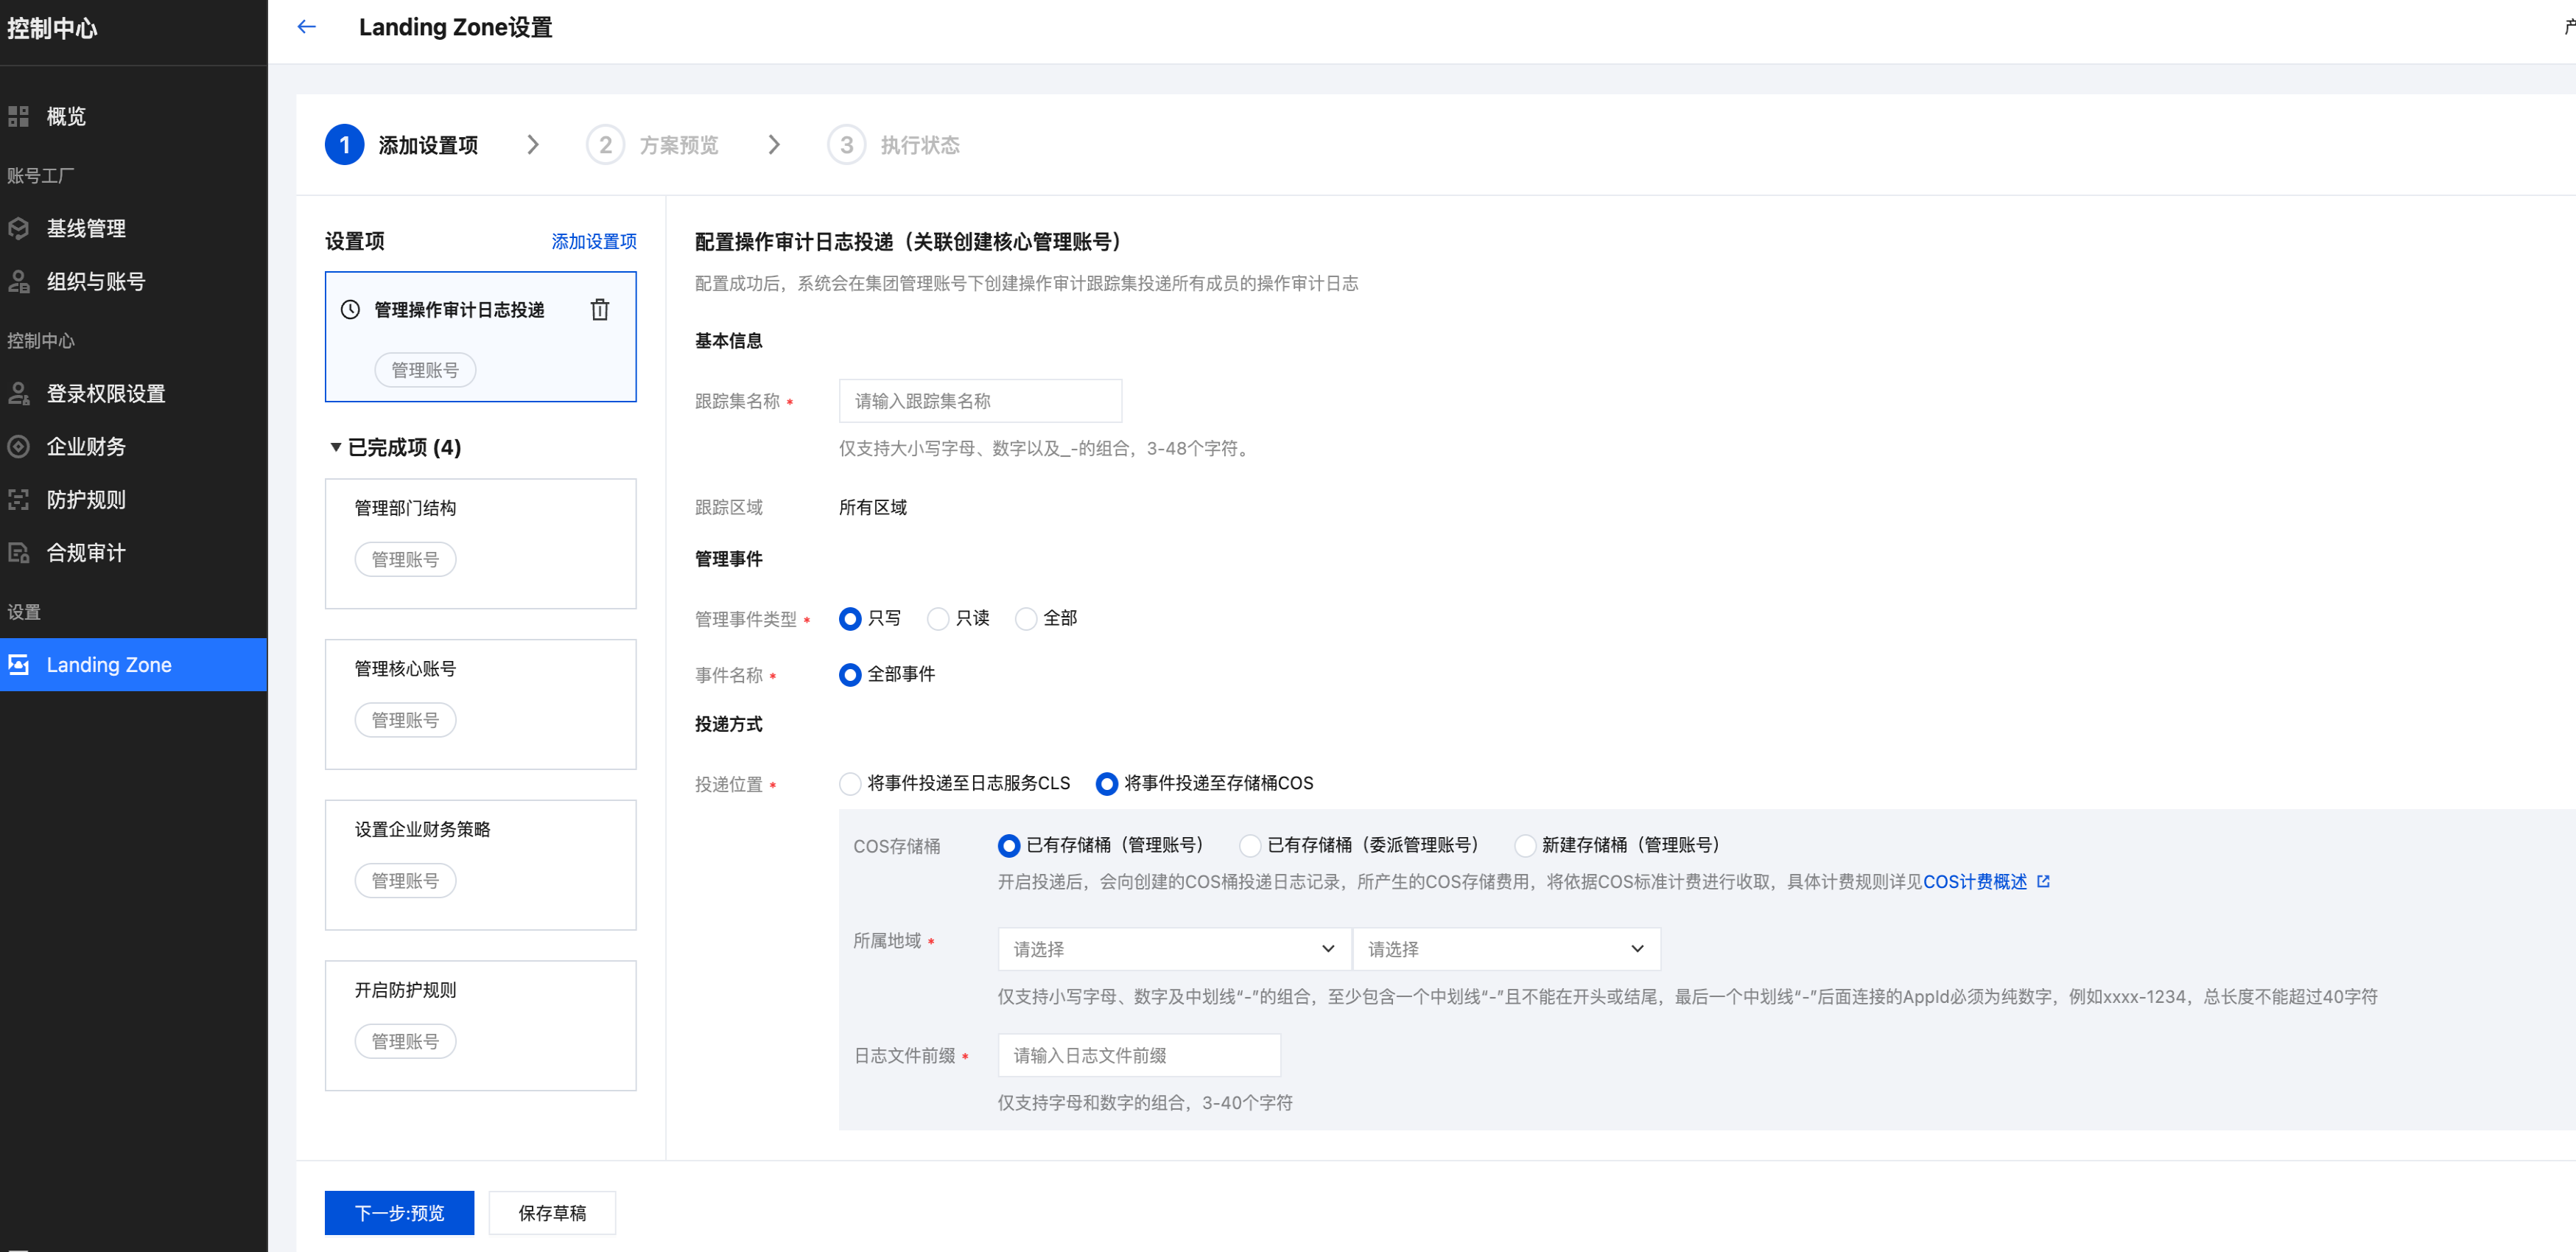
Task: Collapse the 已完成项 (4) section
Action: [x=336, y=448]
